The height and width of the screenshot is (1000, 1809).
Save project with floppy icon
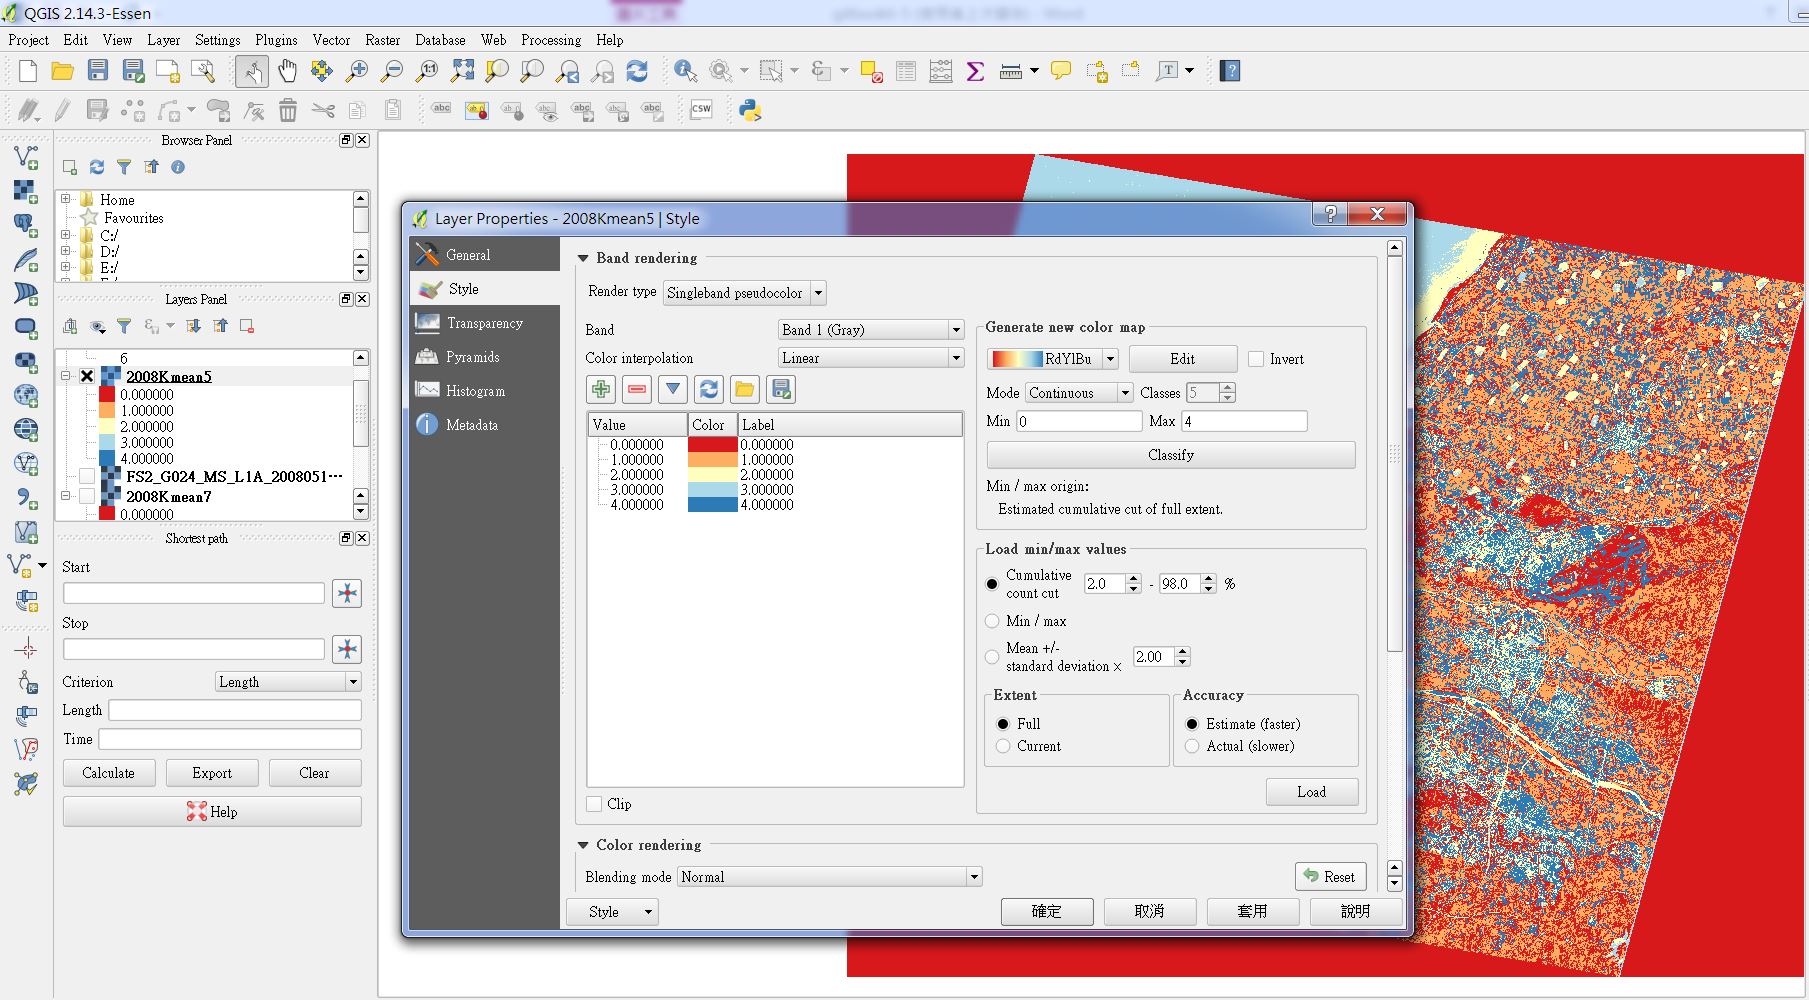[x=97, y=71]
